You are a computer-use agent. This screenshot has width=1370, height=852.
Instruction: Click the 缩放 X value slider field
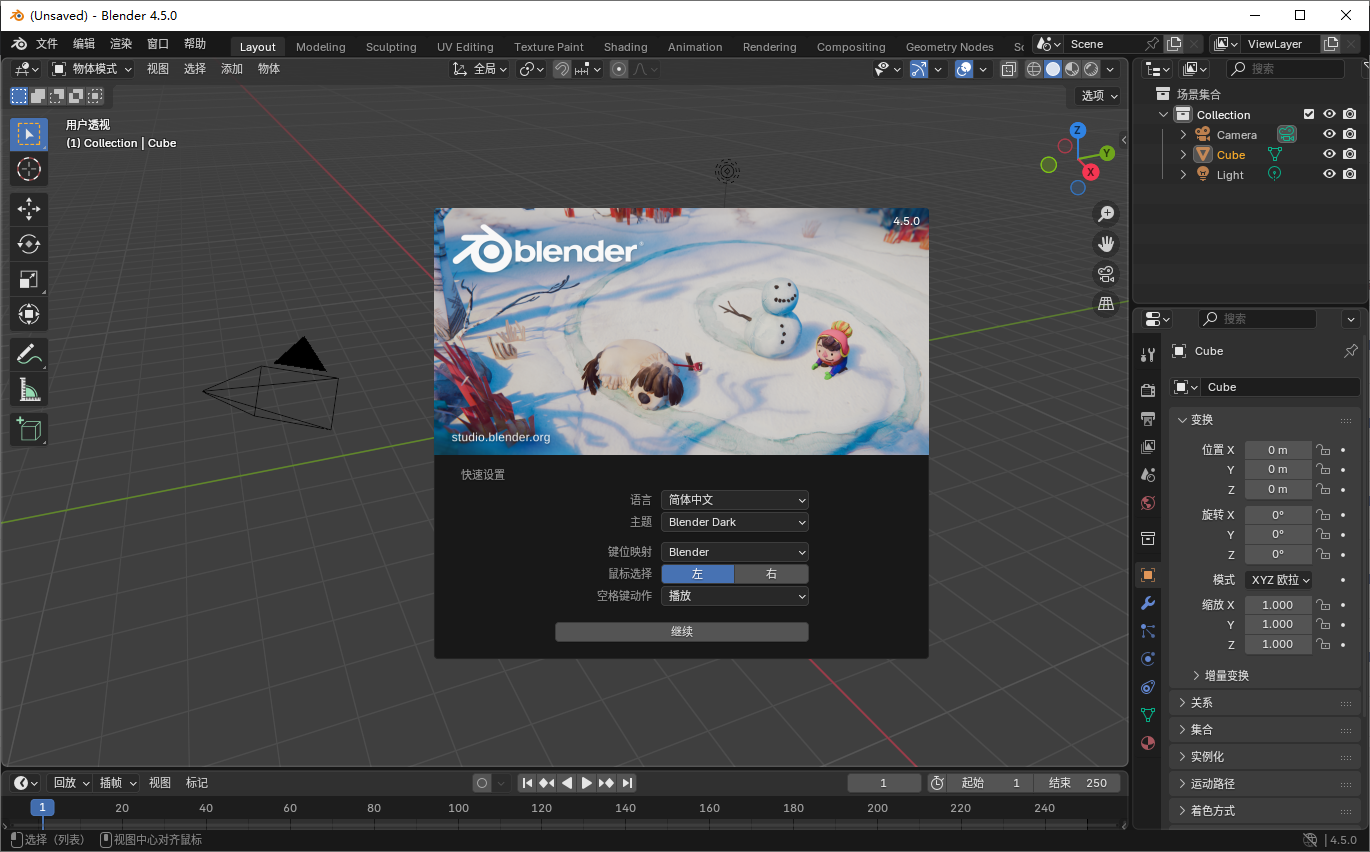pos(1277,605)
